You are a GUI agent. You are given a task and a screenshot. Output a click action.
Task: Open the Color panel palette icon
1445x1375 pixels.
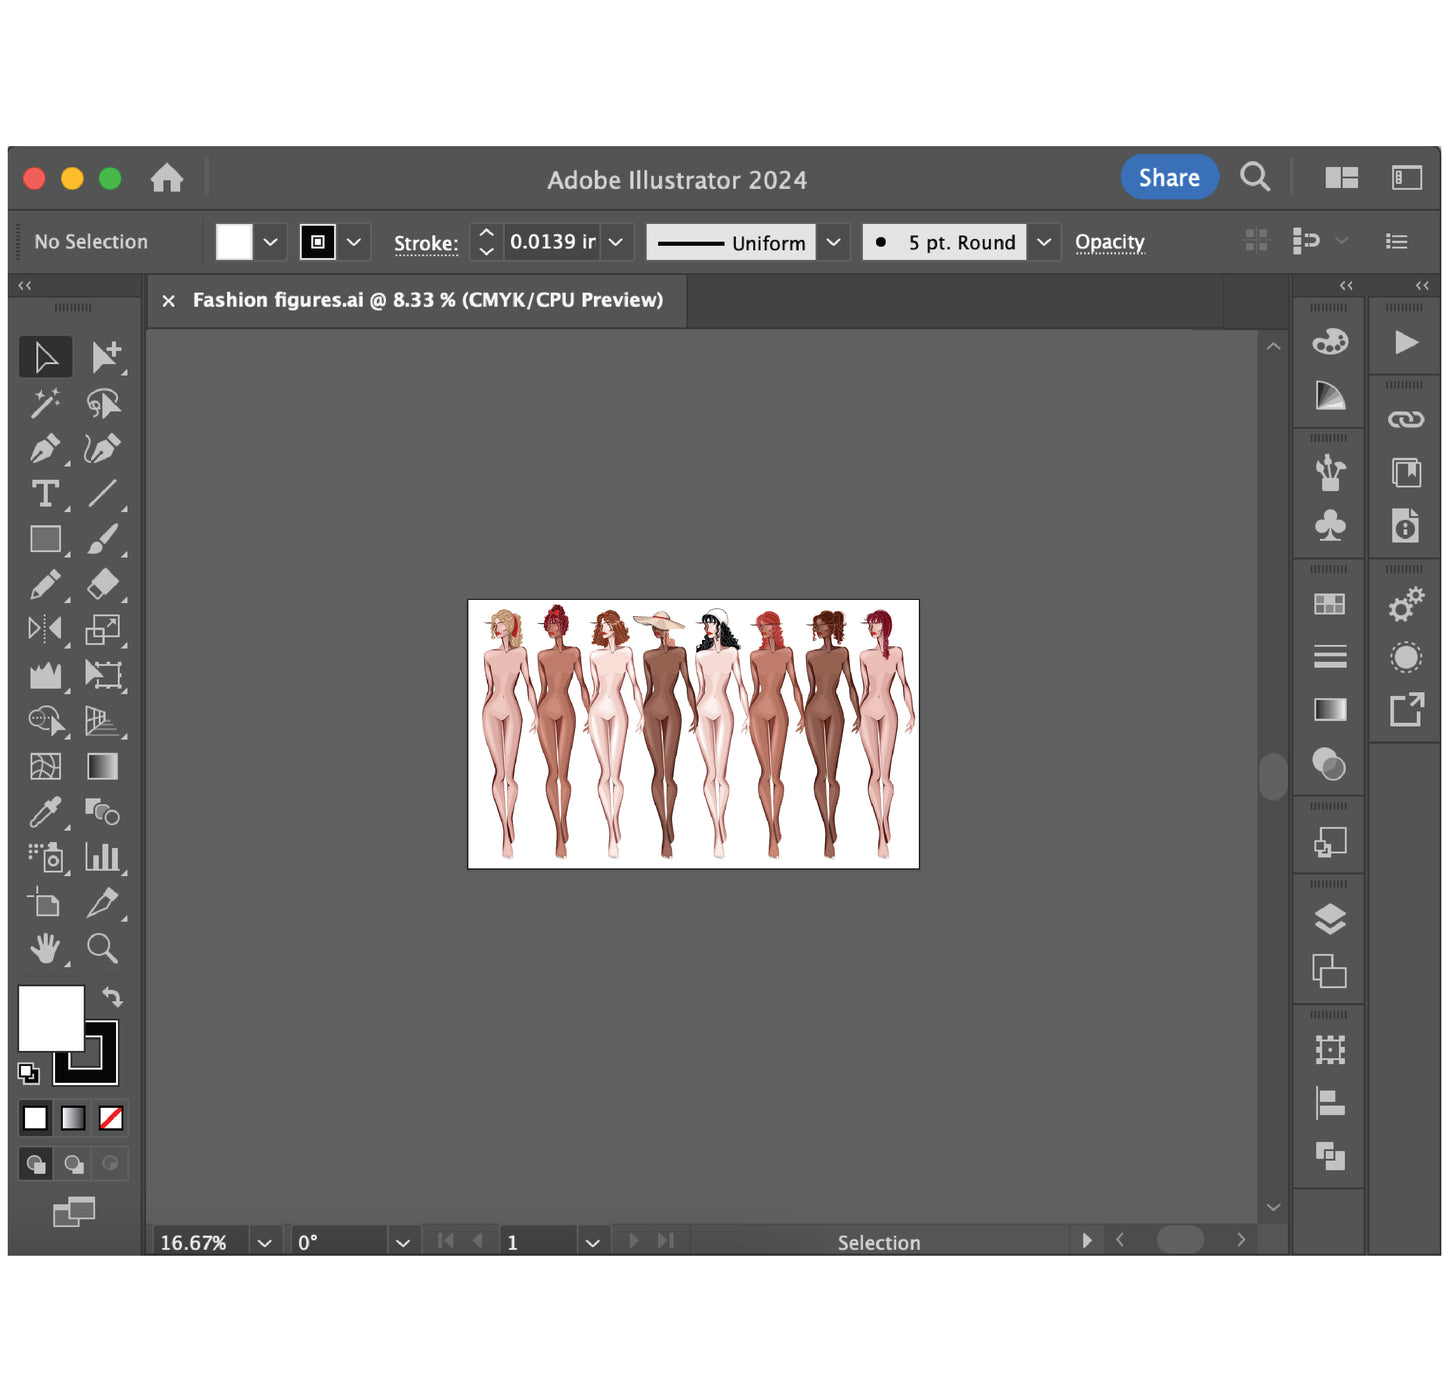click(1329, 342)
